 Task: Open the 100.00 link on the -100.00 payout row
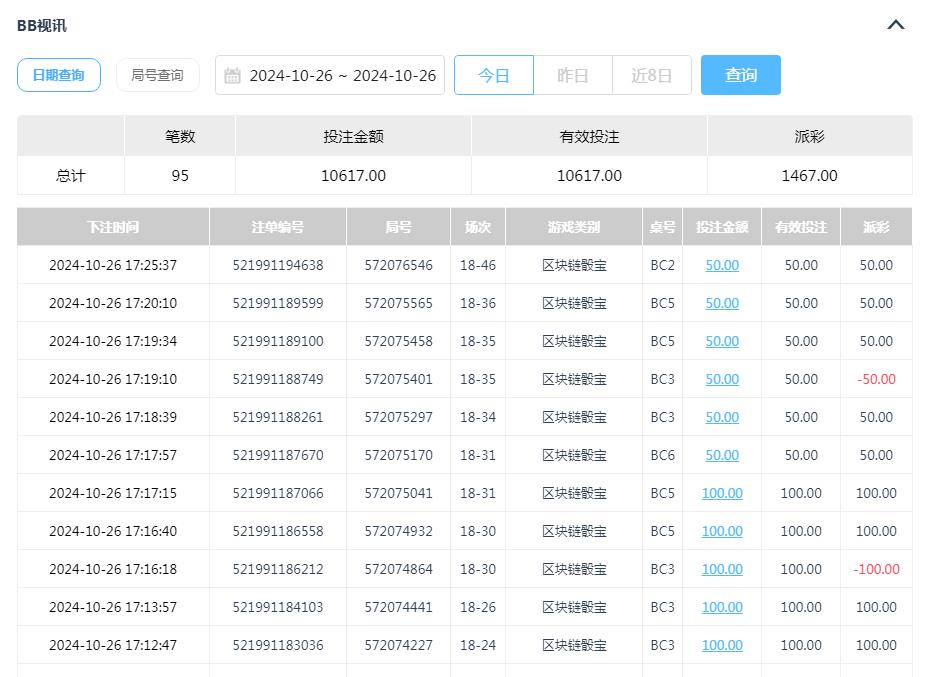click(x=722, y=569)
